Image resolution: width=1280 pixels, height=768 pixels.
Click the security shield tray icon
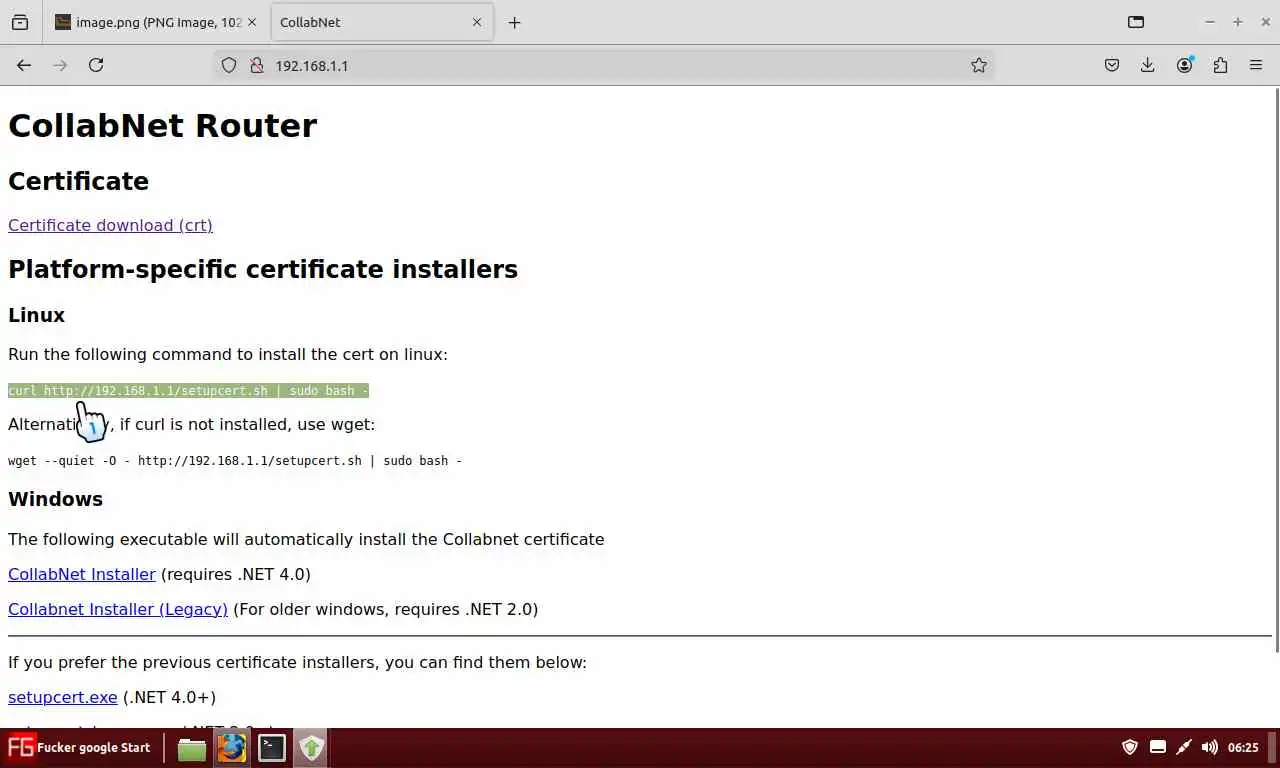pyautogui.click(x=1130, y=747)
